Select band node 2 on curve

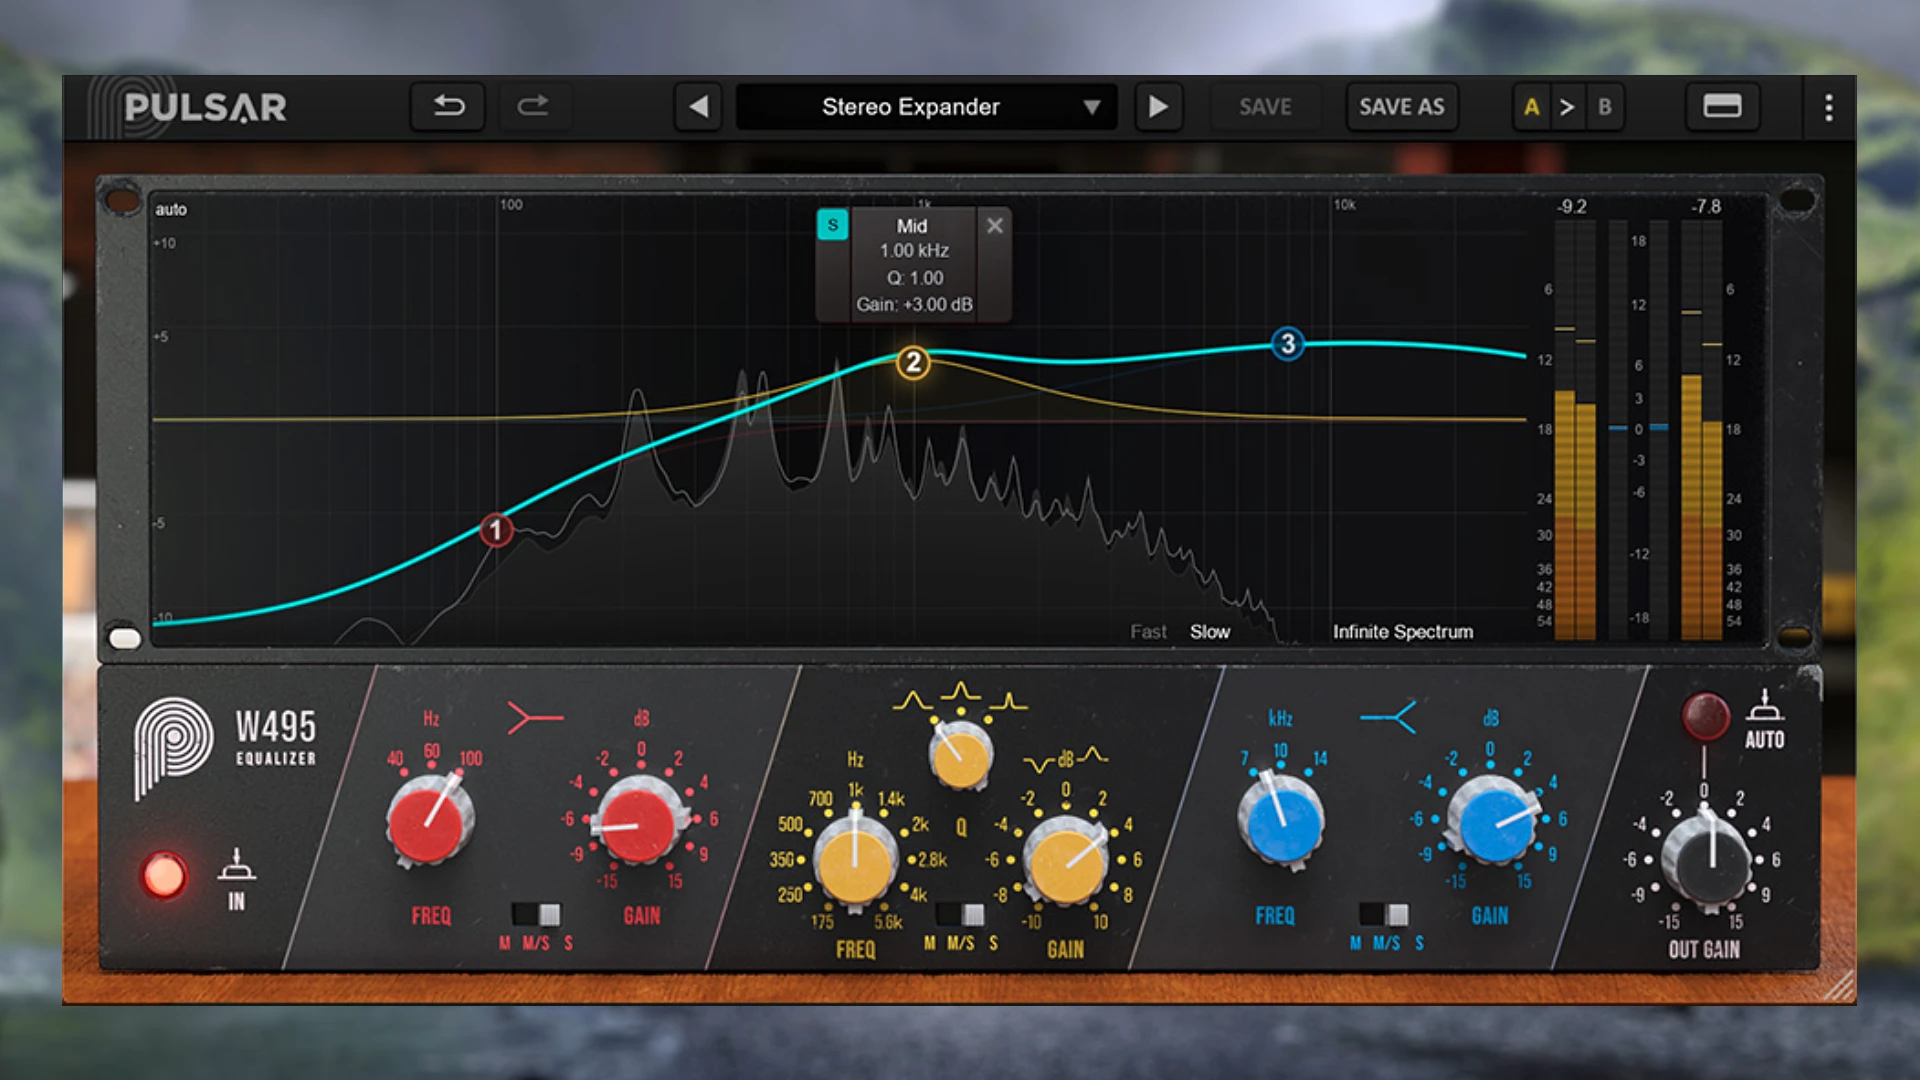(912, 362)
